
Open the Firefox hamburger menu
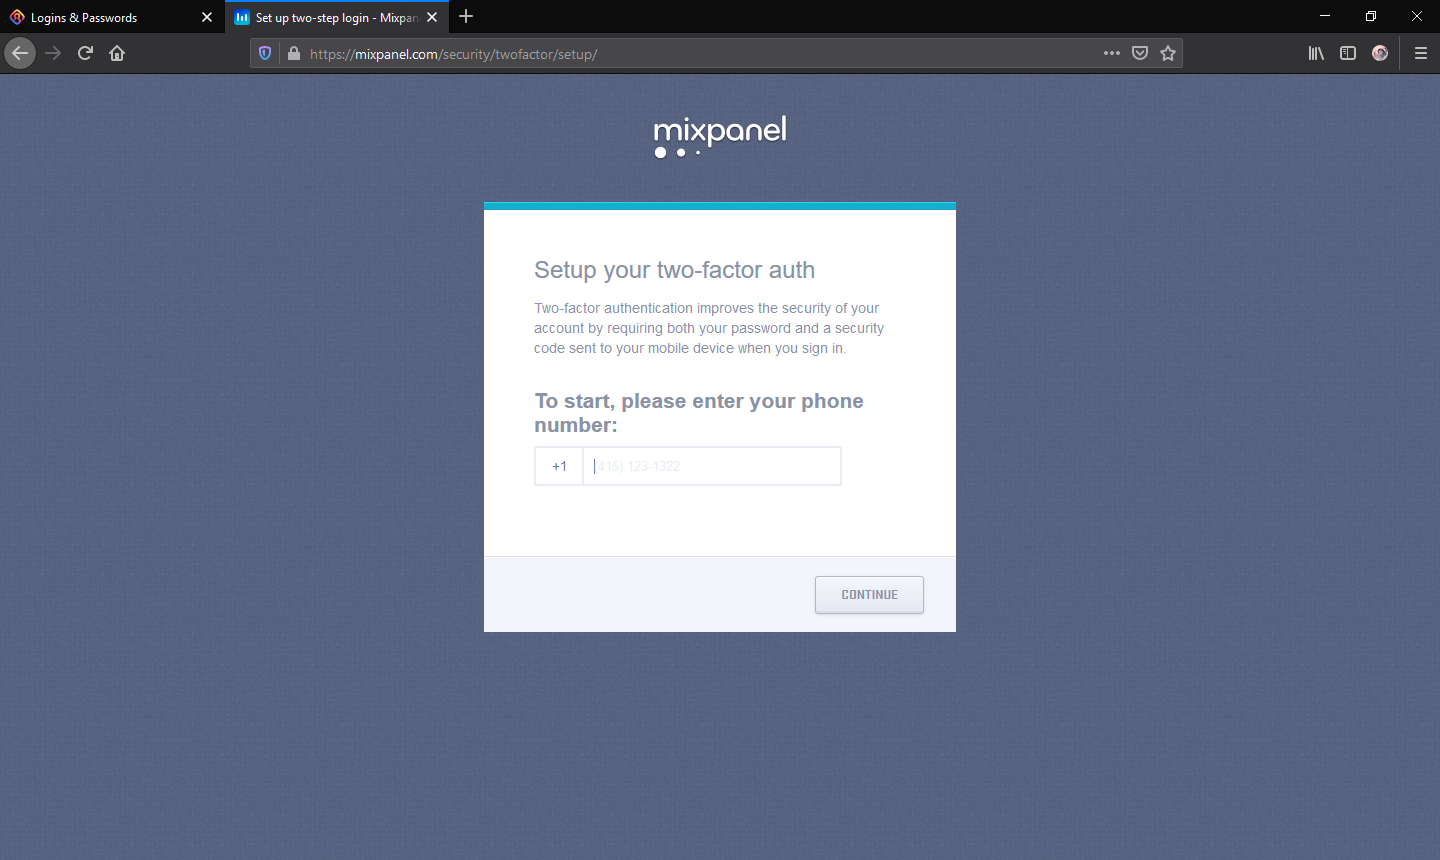(1420, 53)
